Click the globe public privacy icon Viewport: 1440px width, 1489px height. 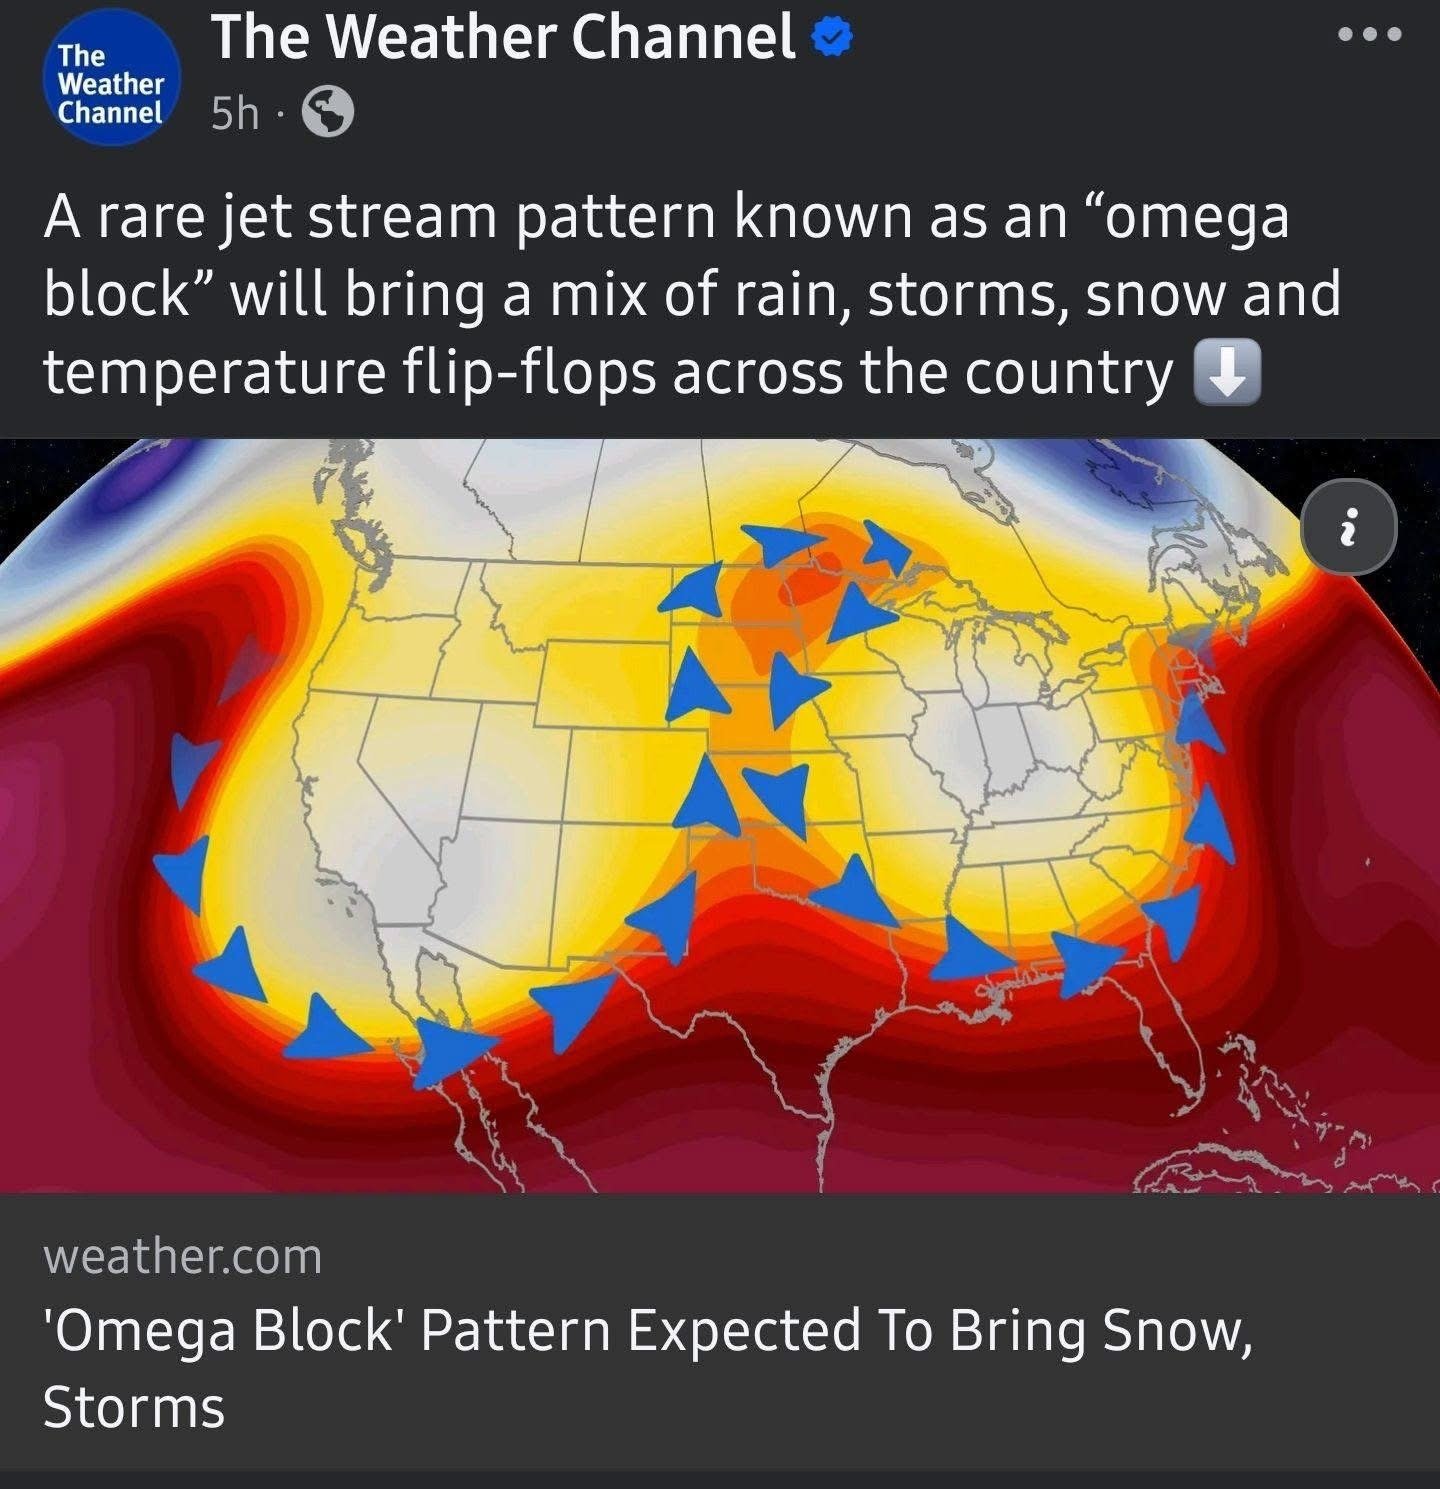[x=328, y=112]
